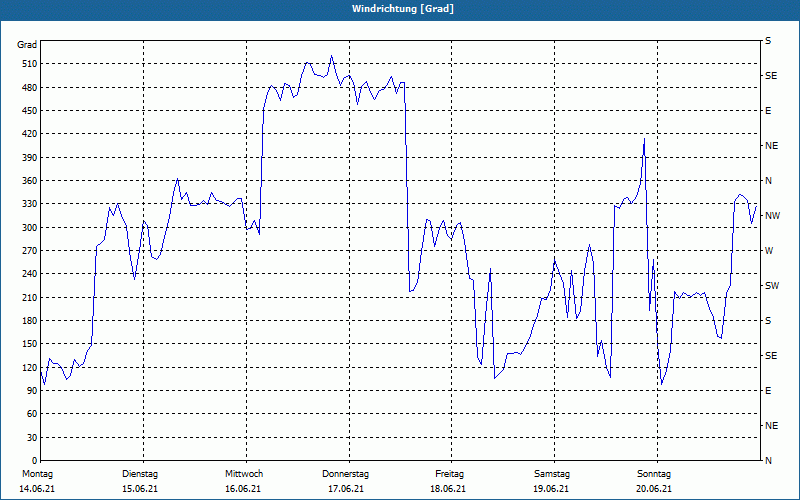800x500 pixels.
Task: Select the date 16.06.21
Action: [243, 489]
